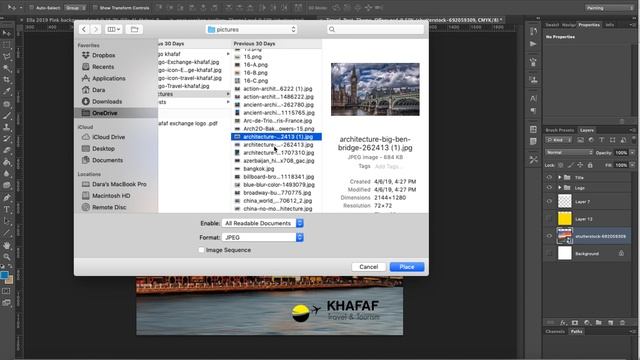The image size is (640, 360).
Task: Select the Eraser tool
Action: 7,151
